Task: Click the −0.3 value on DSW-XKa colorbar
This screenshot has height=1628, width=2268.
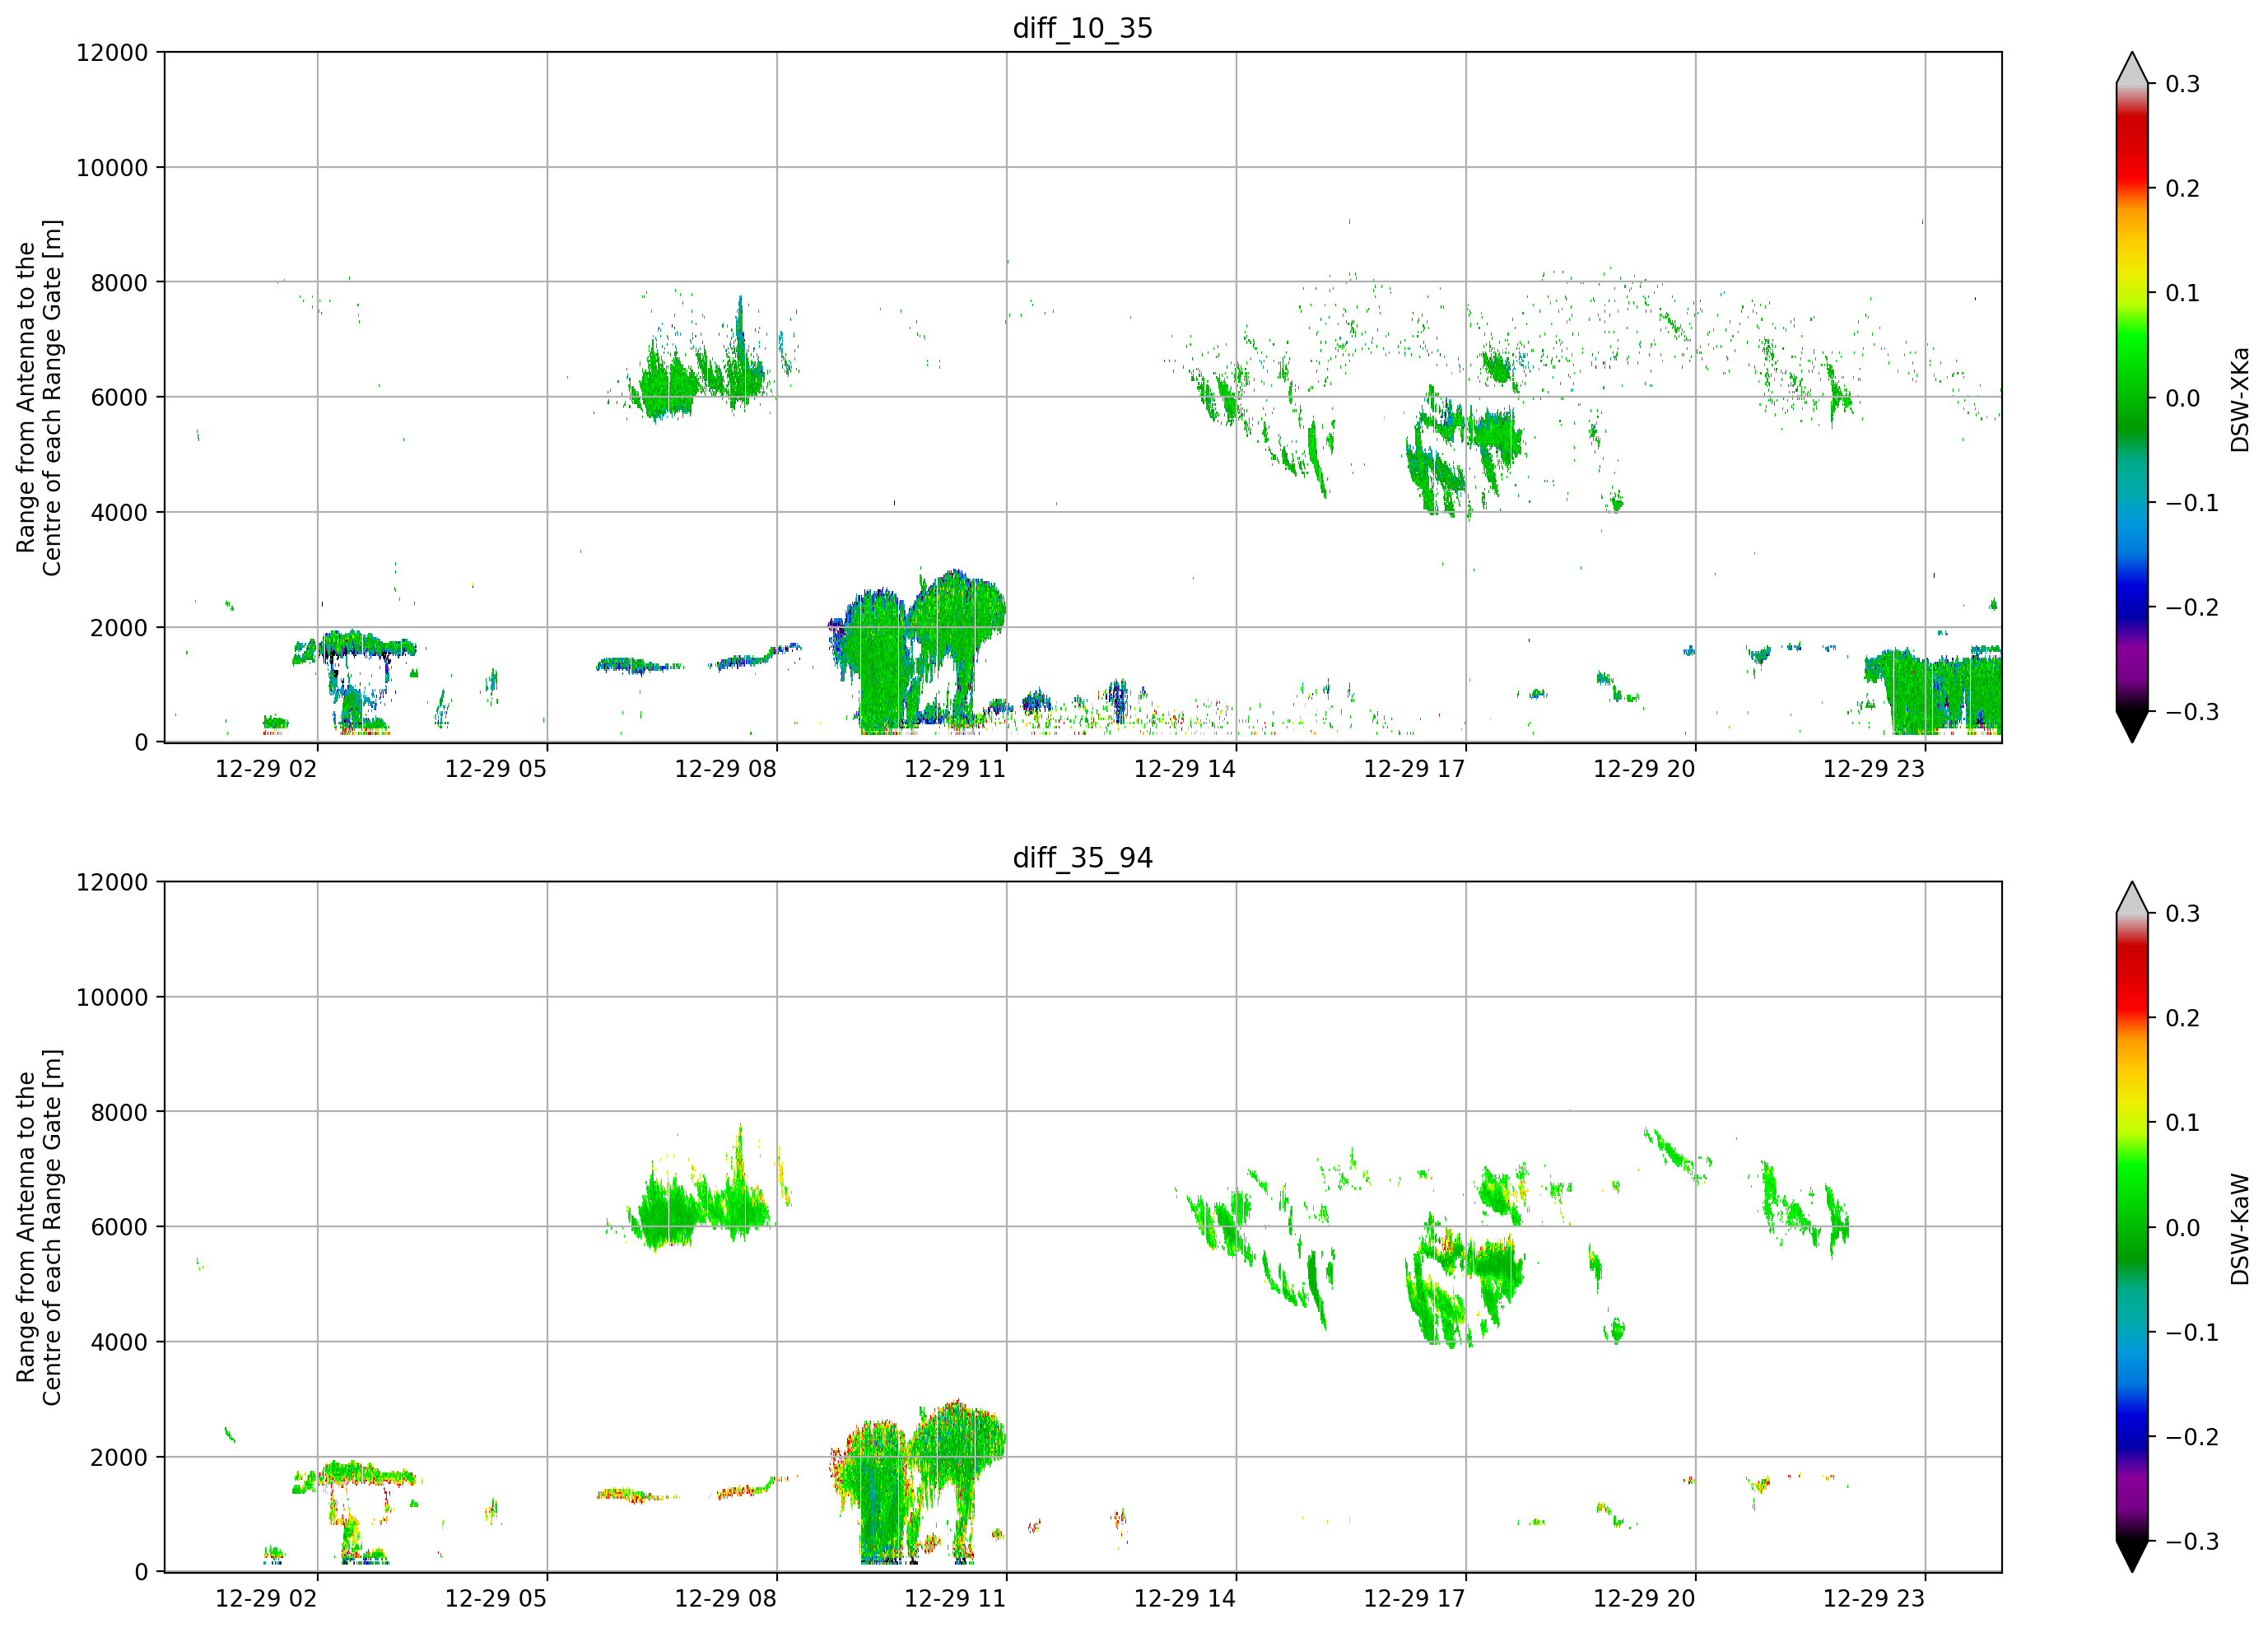Action: [2192, 712]
